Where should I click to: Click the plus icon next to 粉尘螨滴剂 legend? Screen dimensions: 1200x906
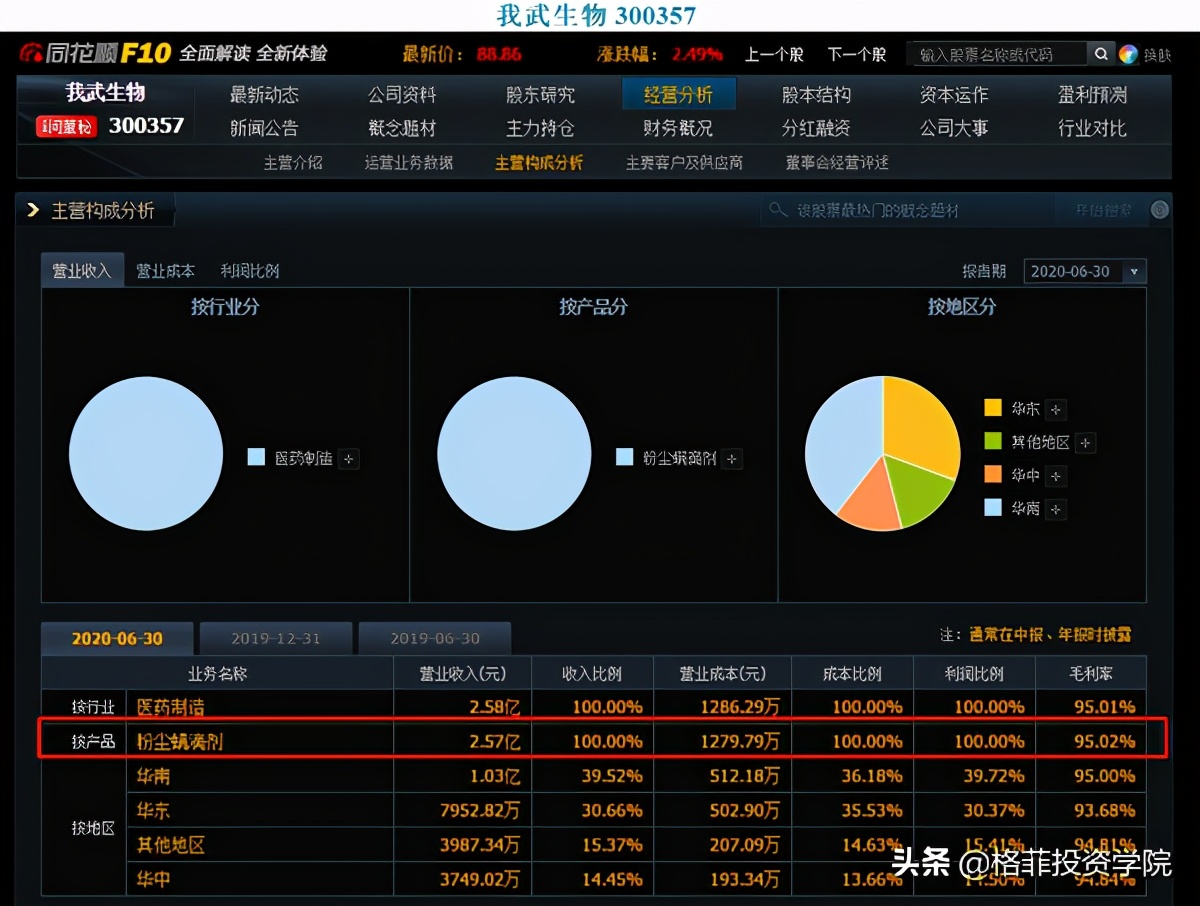[x=732, y=459]
